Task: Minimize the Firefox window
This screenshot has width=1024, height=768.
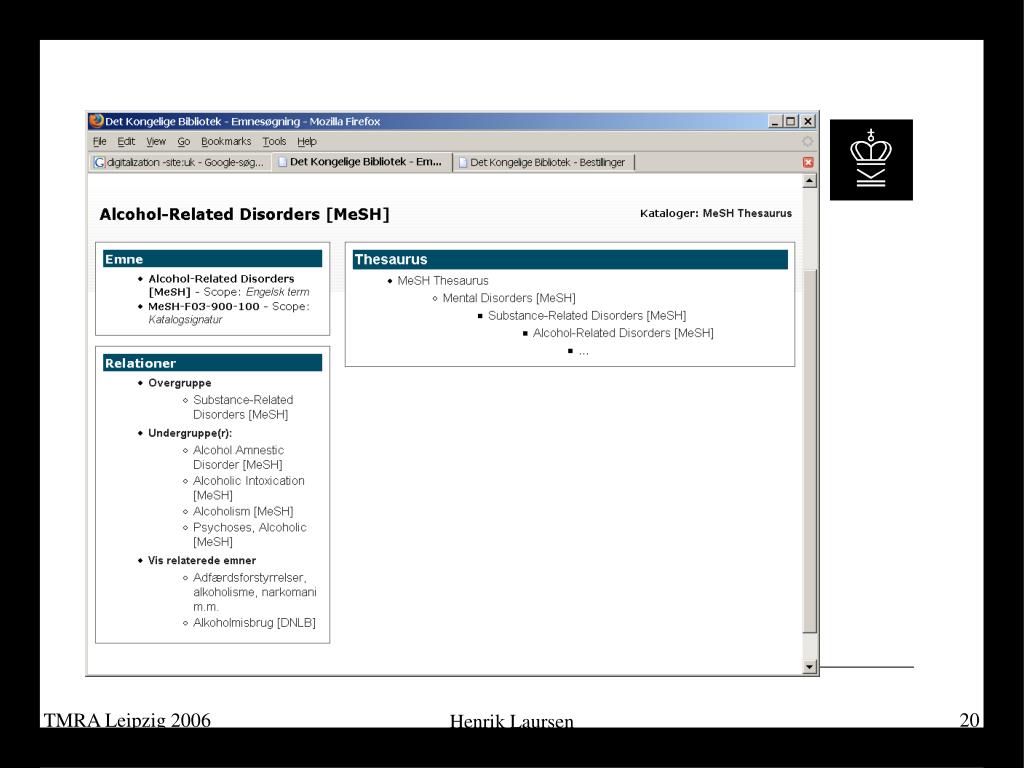Action: [775, 121]
